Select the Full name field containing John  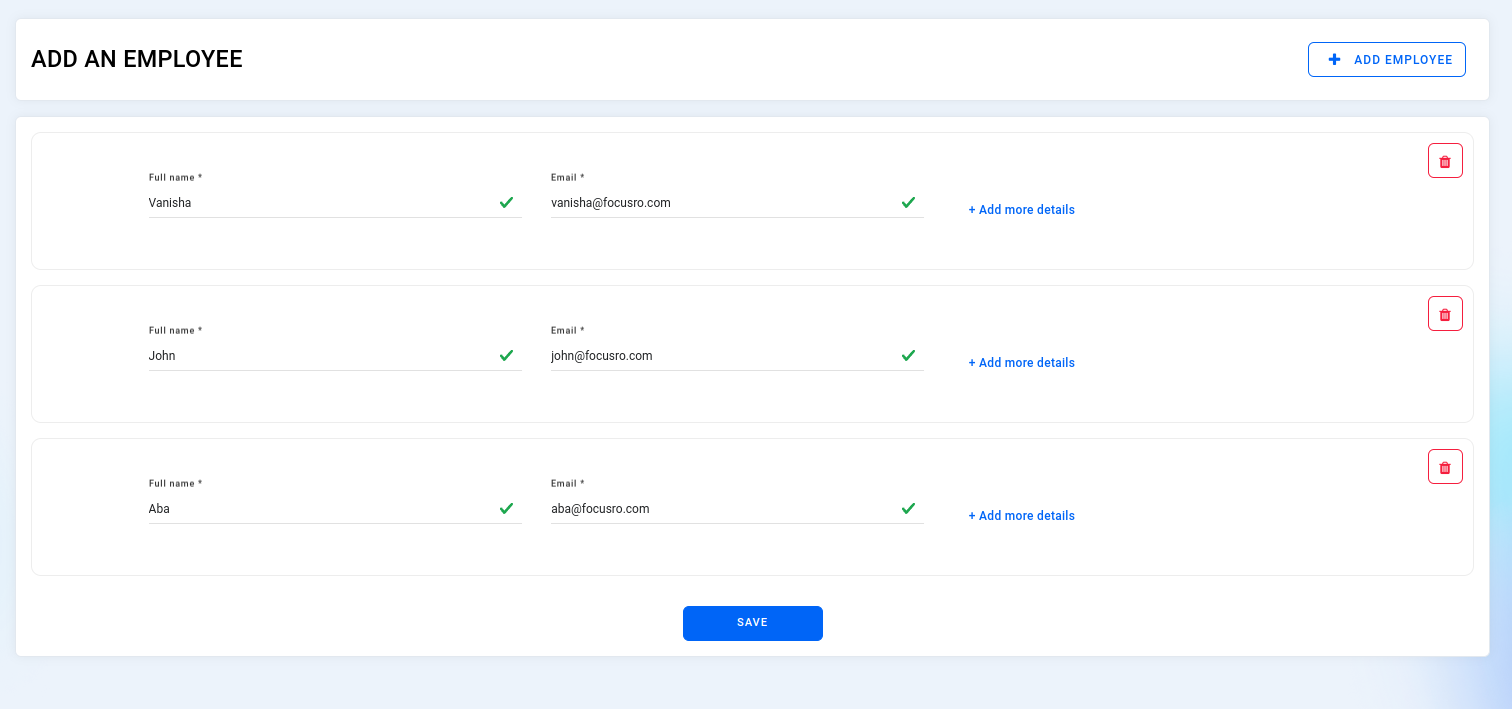click(x=320, y=356)
